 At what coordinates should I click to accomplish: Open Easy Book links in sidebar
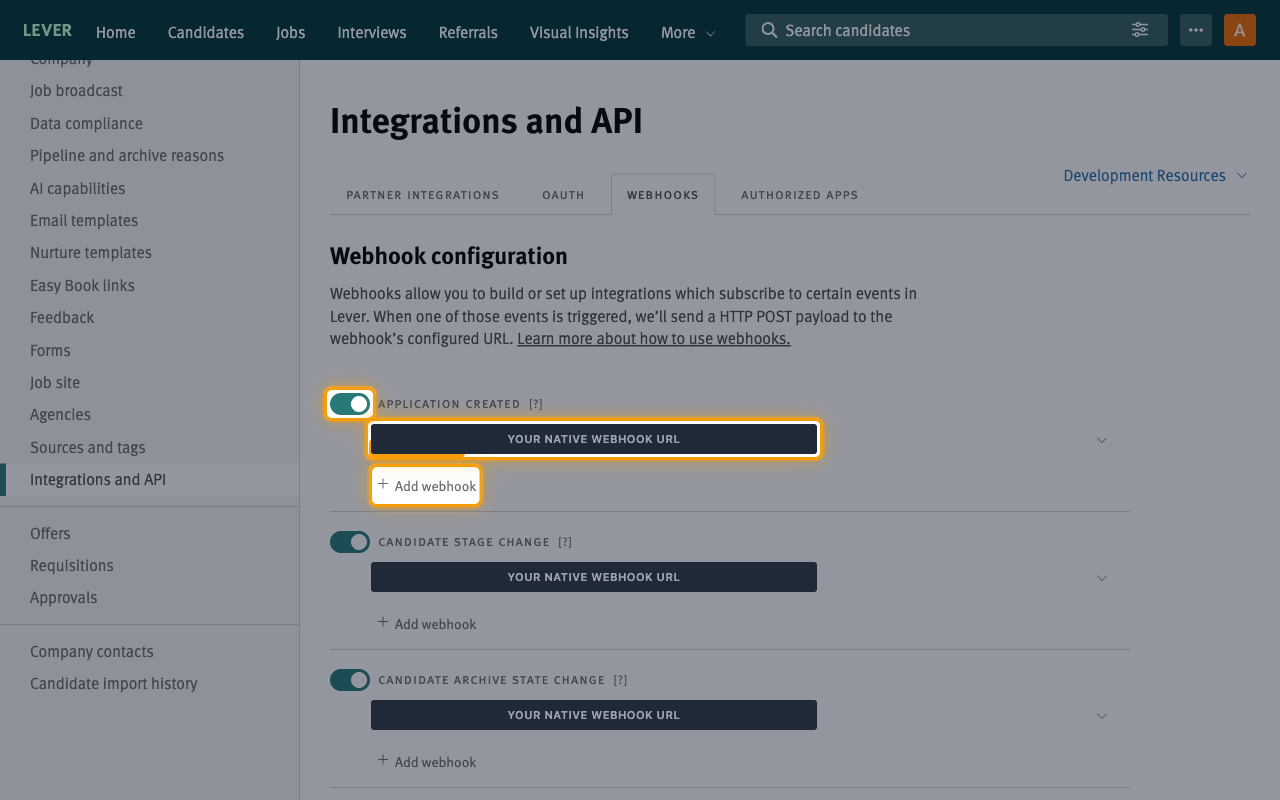(82, 286)
